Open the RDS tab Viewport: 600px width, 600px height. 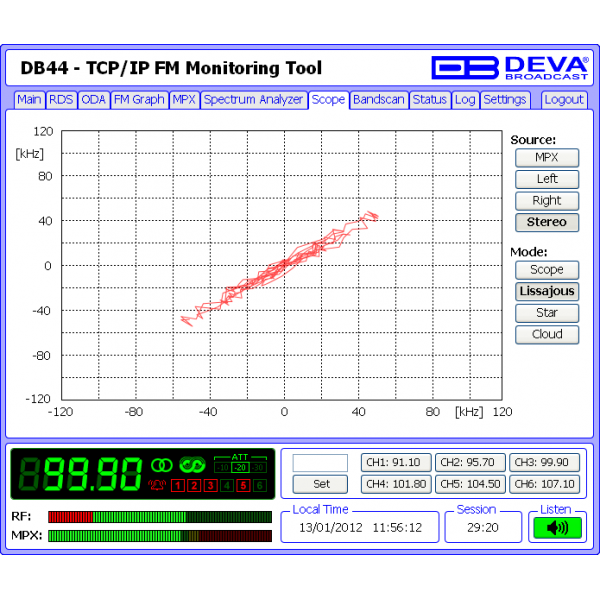coord(61,100)
